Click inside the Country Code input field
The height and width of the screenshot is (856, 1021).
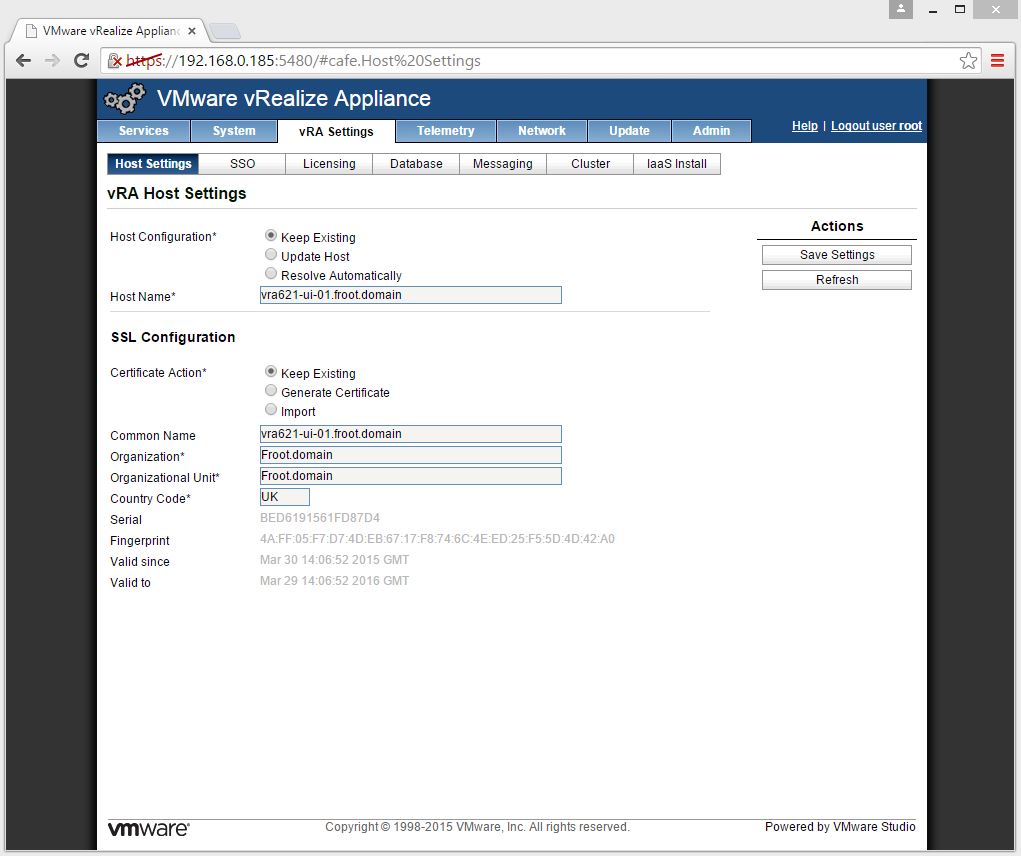click(283, 497)
